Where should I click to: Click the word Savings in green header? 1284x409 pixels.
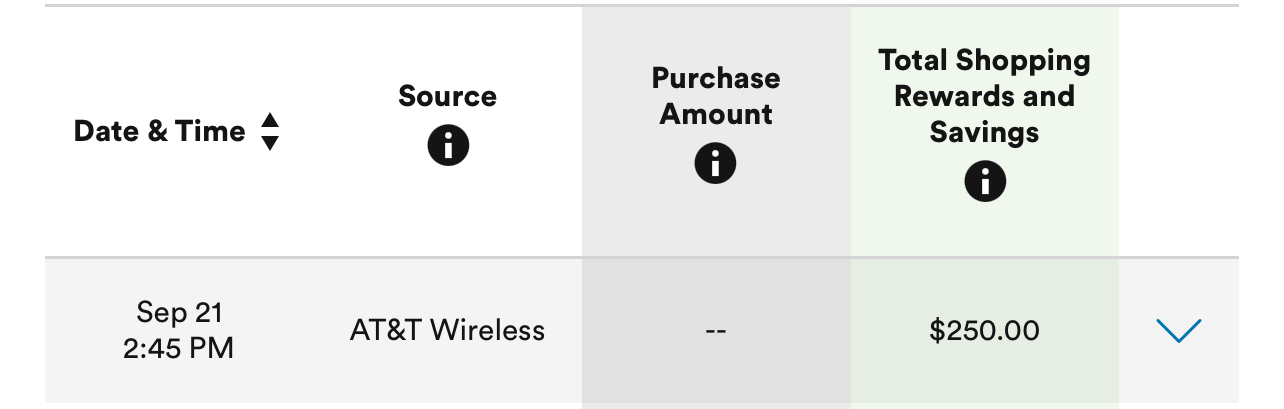click(985, 132)
